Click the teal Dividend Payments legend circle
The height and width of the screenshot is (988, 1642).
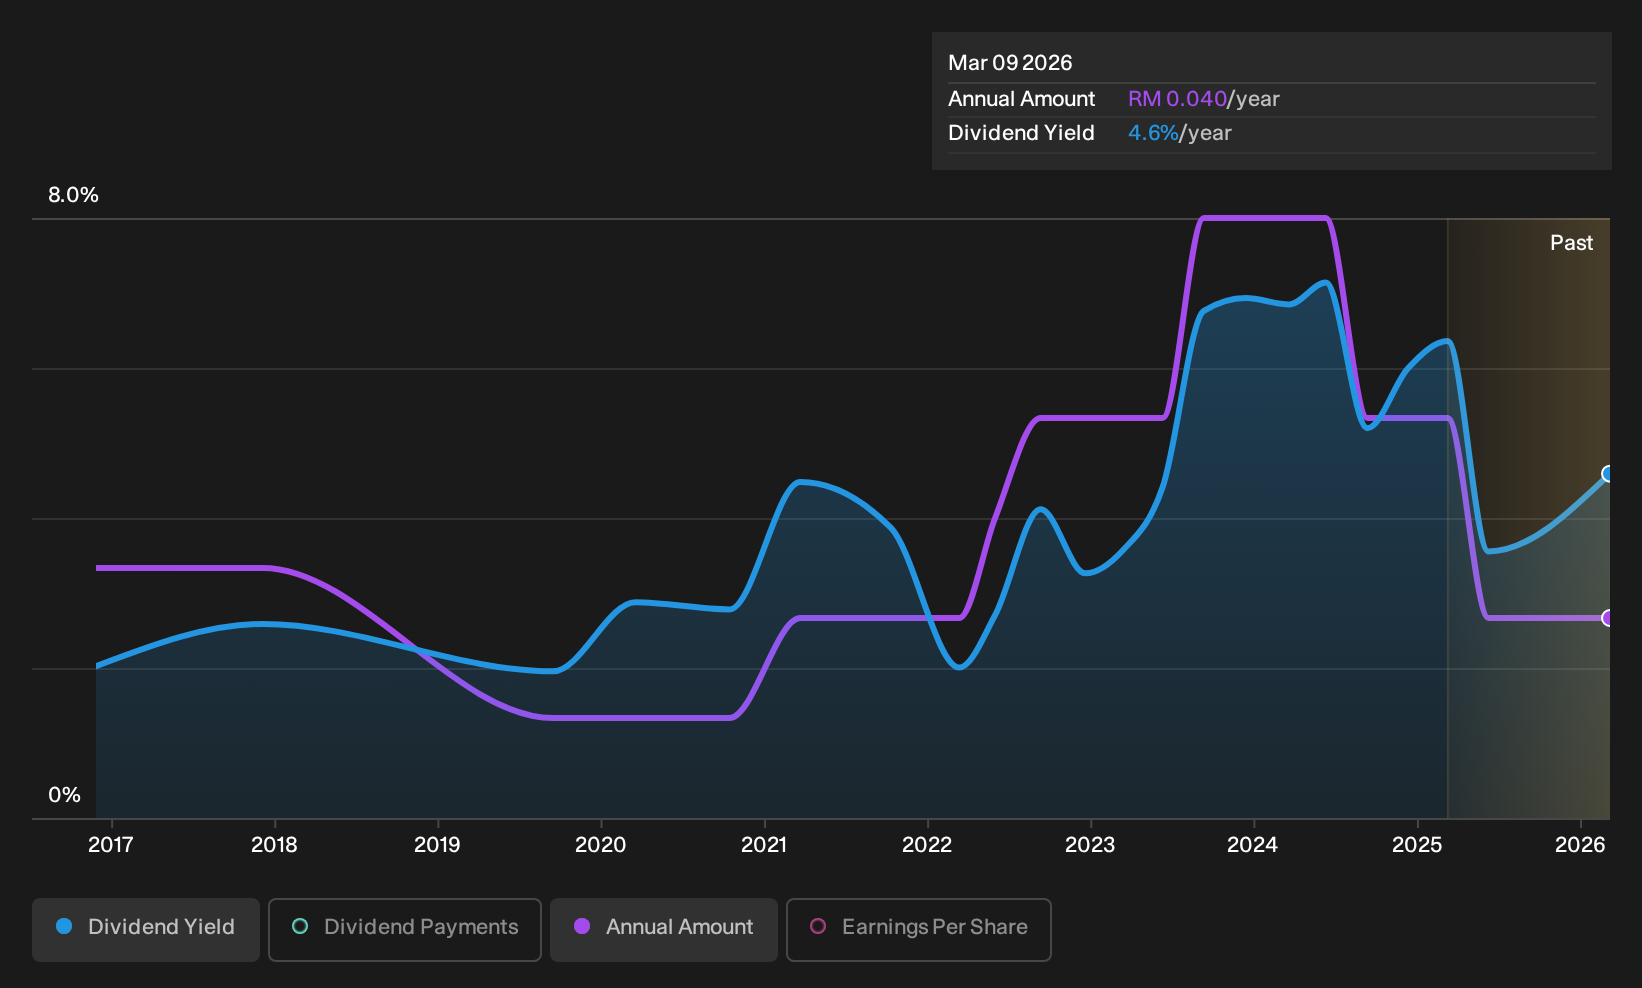click(300, 927)
